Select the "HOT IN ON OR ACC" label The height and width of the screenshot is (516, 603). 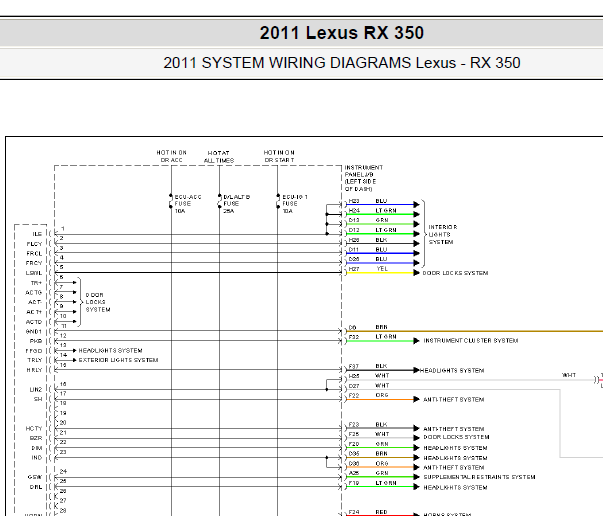click(172, 156)
